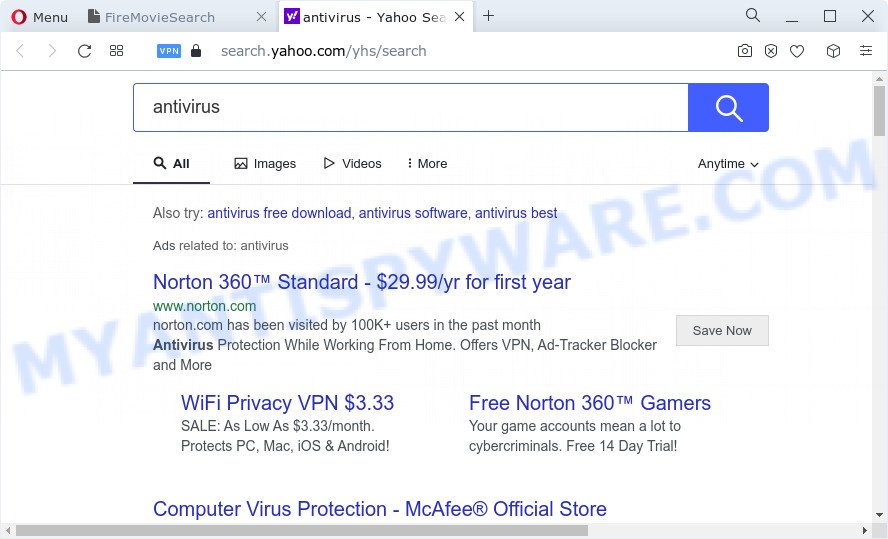Image resolution: width=888 pixels, height=539 pixels.
Task: Click the horizontal scrollbar thumb
Action: (301, 531)
